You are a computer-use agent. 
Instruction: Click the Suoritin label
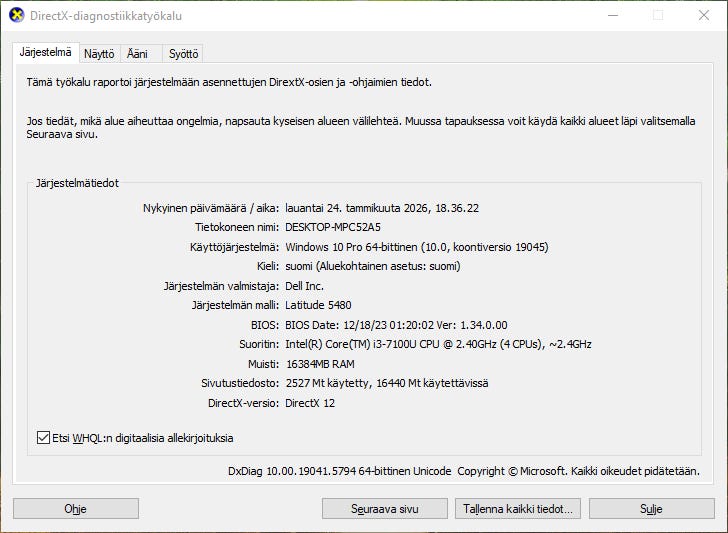(259, 344)
